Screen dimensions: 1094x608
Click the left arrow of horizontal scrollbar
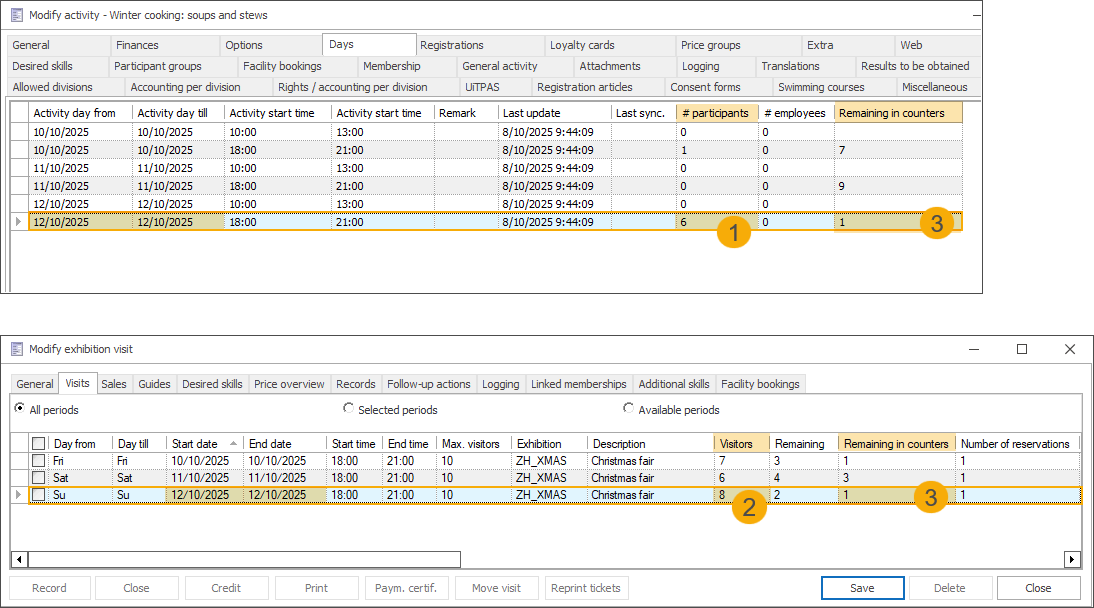pyautogui.click(x=19, y=560)
